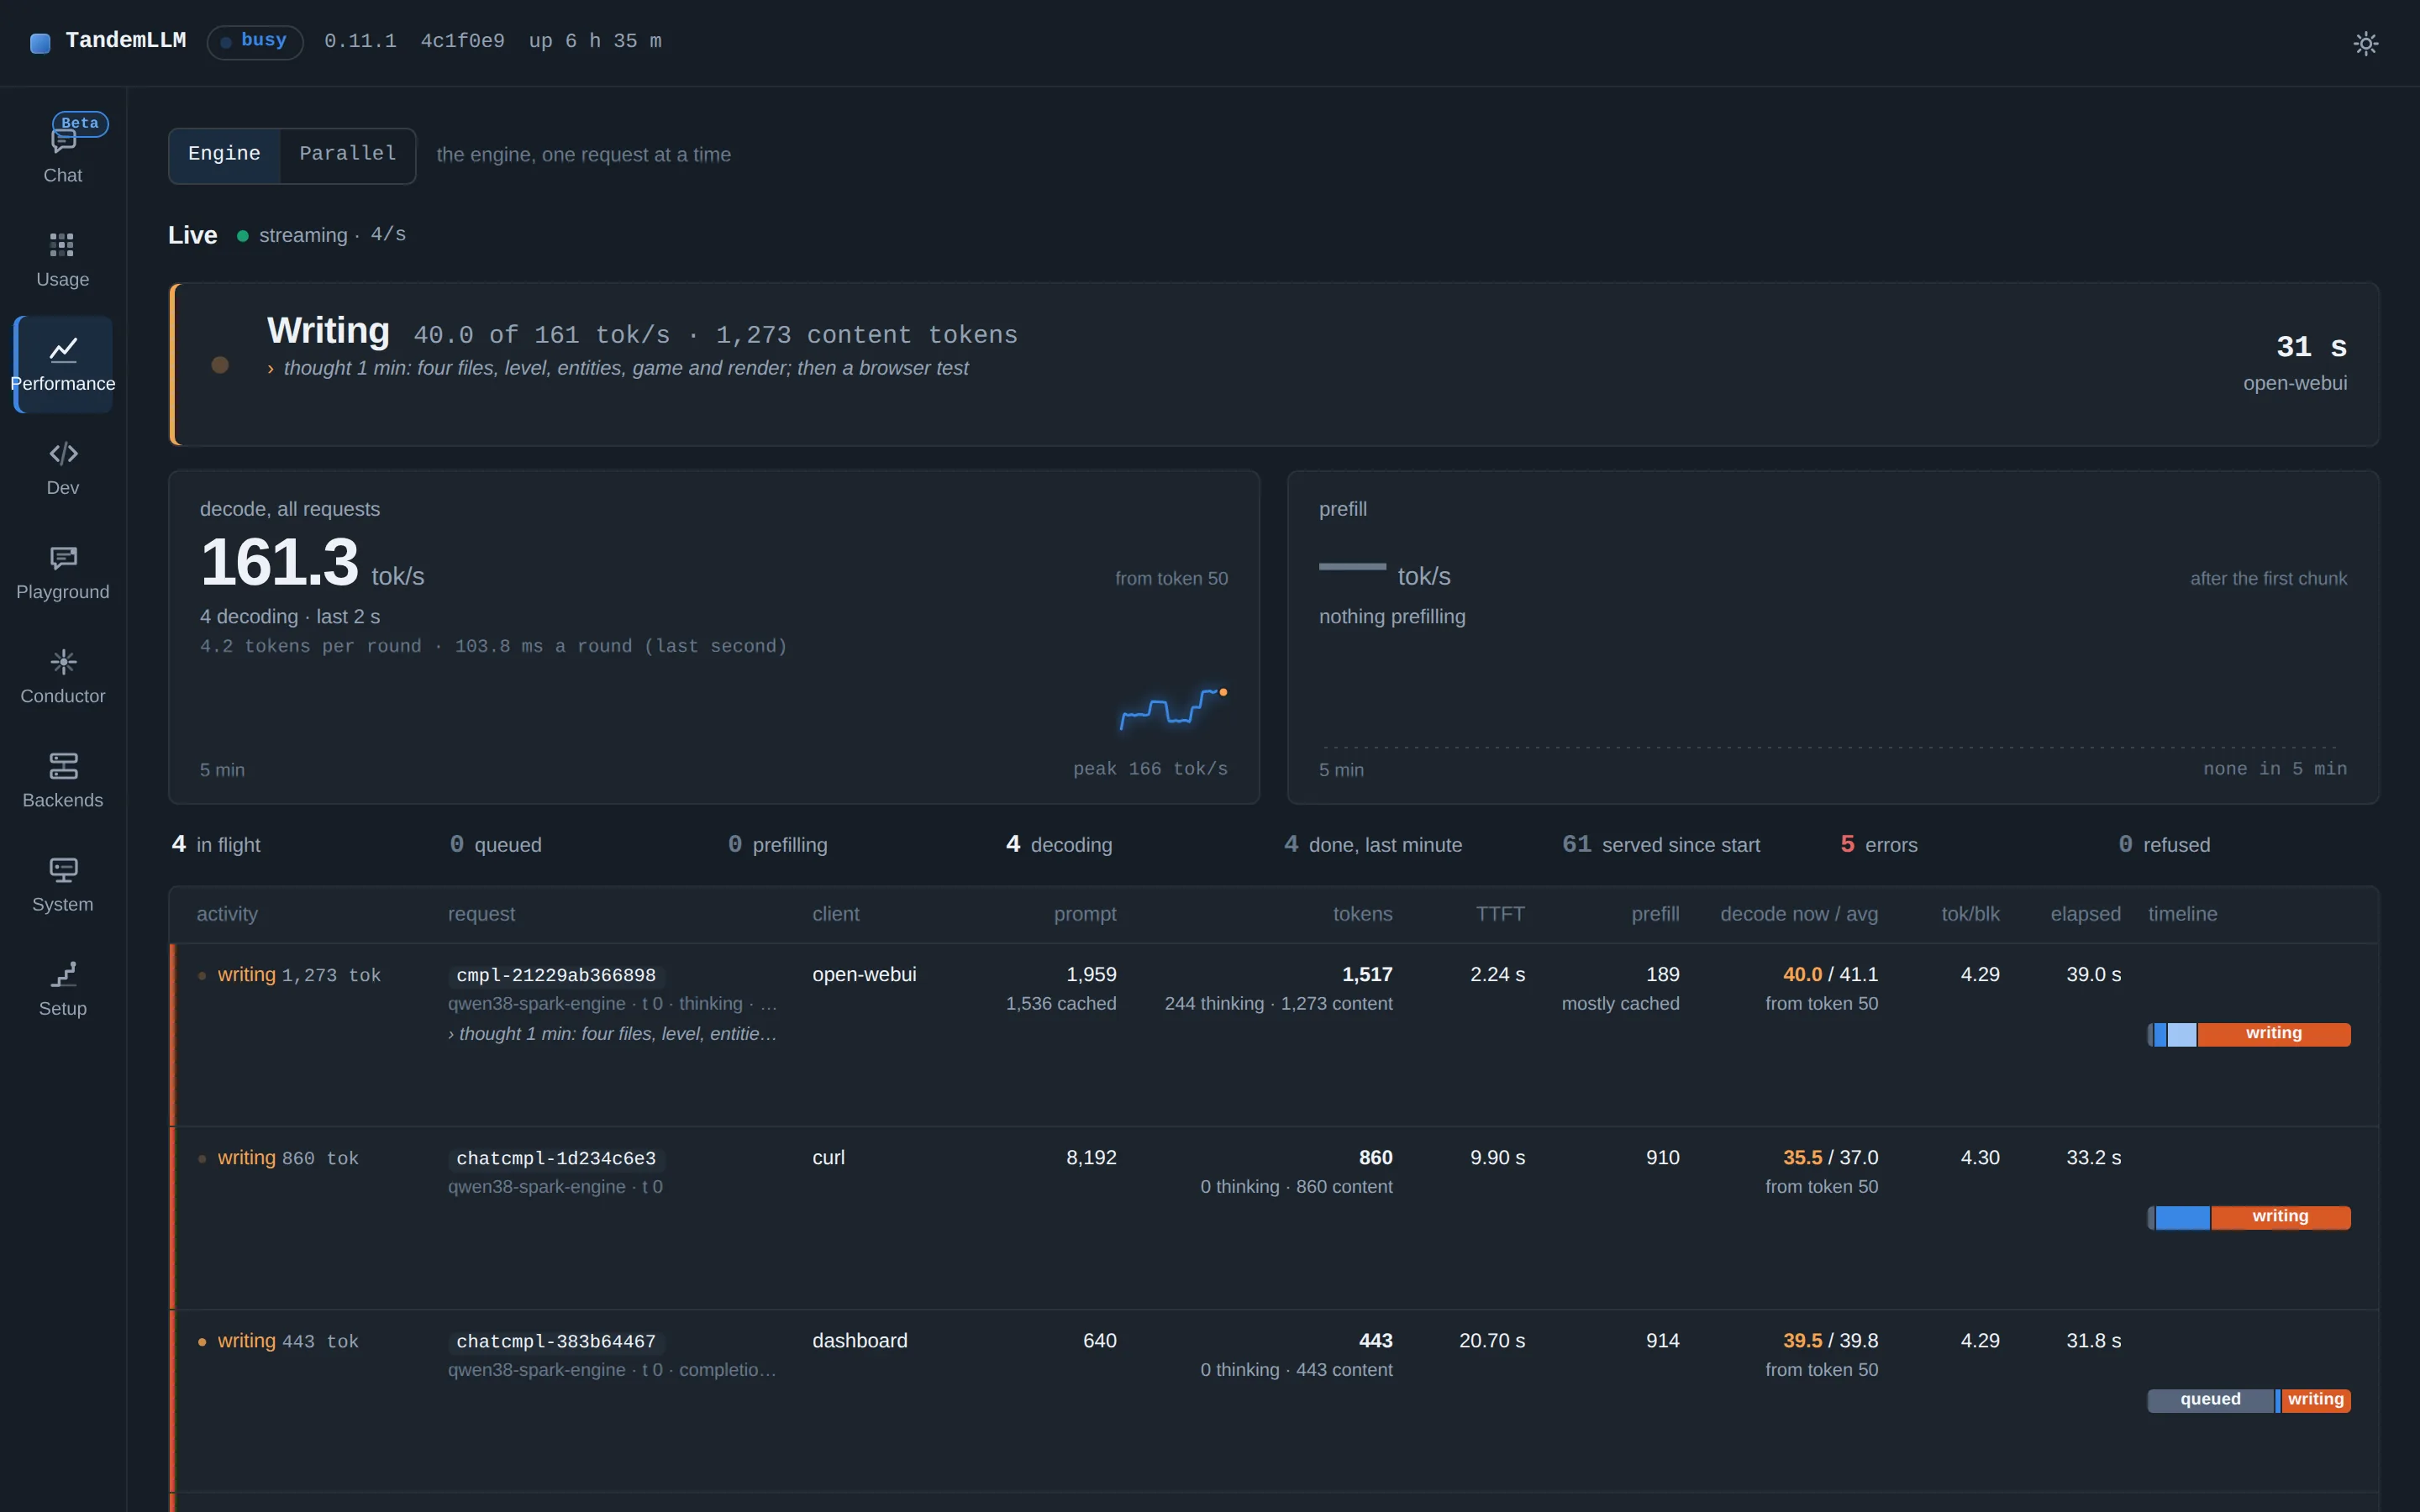Switch to the Parallel tab

click(x=348, y=155)
